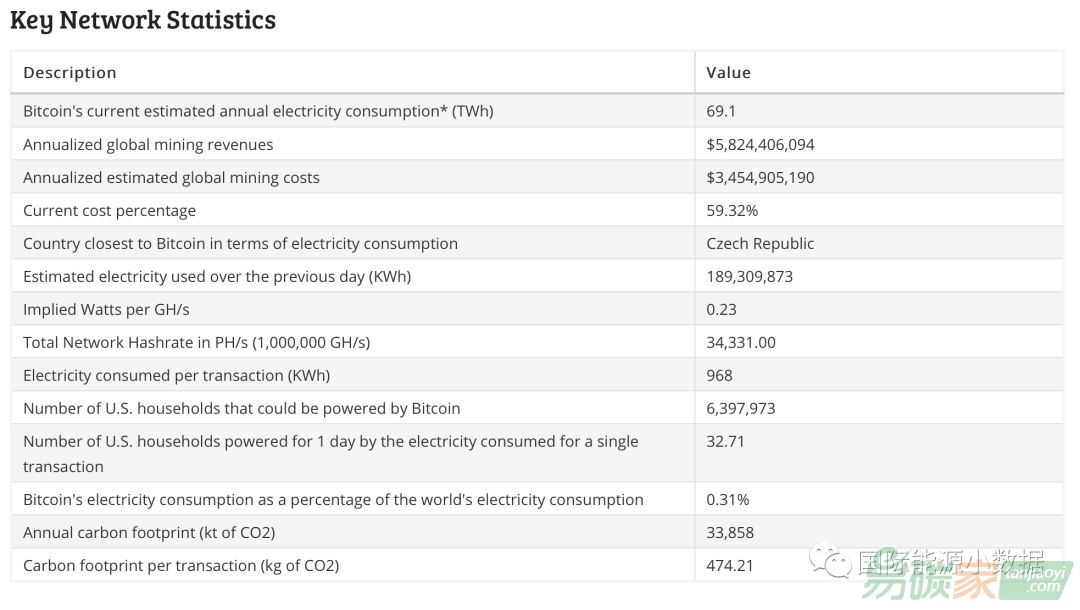Click the Total Network Hashrate row label

[x=196, y=343]
